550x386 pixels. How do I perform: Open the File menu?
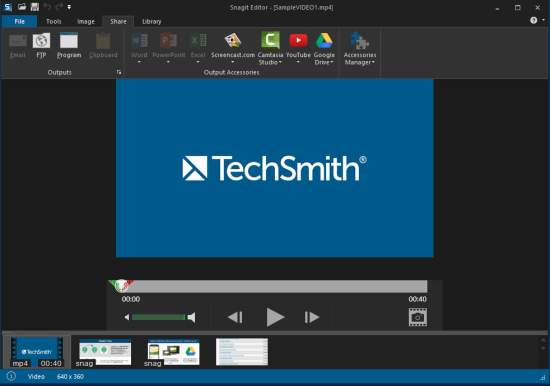click(19, 21)
